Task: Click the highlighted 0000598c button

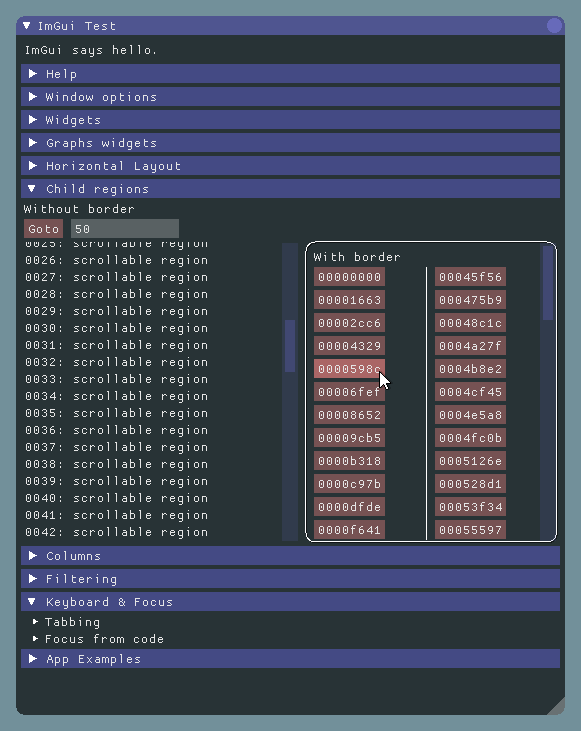Action: tap(349, 369)
